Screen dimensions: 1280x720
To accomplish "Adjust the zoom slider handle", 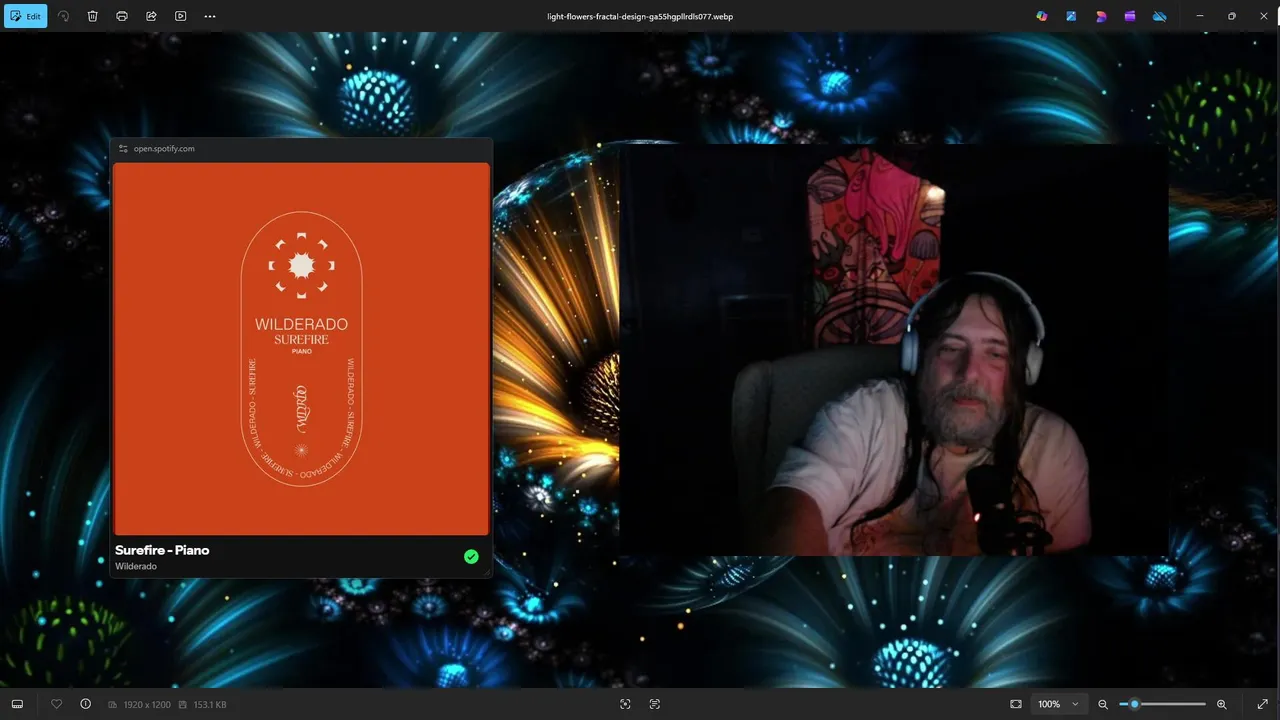I will click(1134, 704).
